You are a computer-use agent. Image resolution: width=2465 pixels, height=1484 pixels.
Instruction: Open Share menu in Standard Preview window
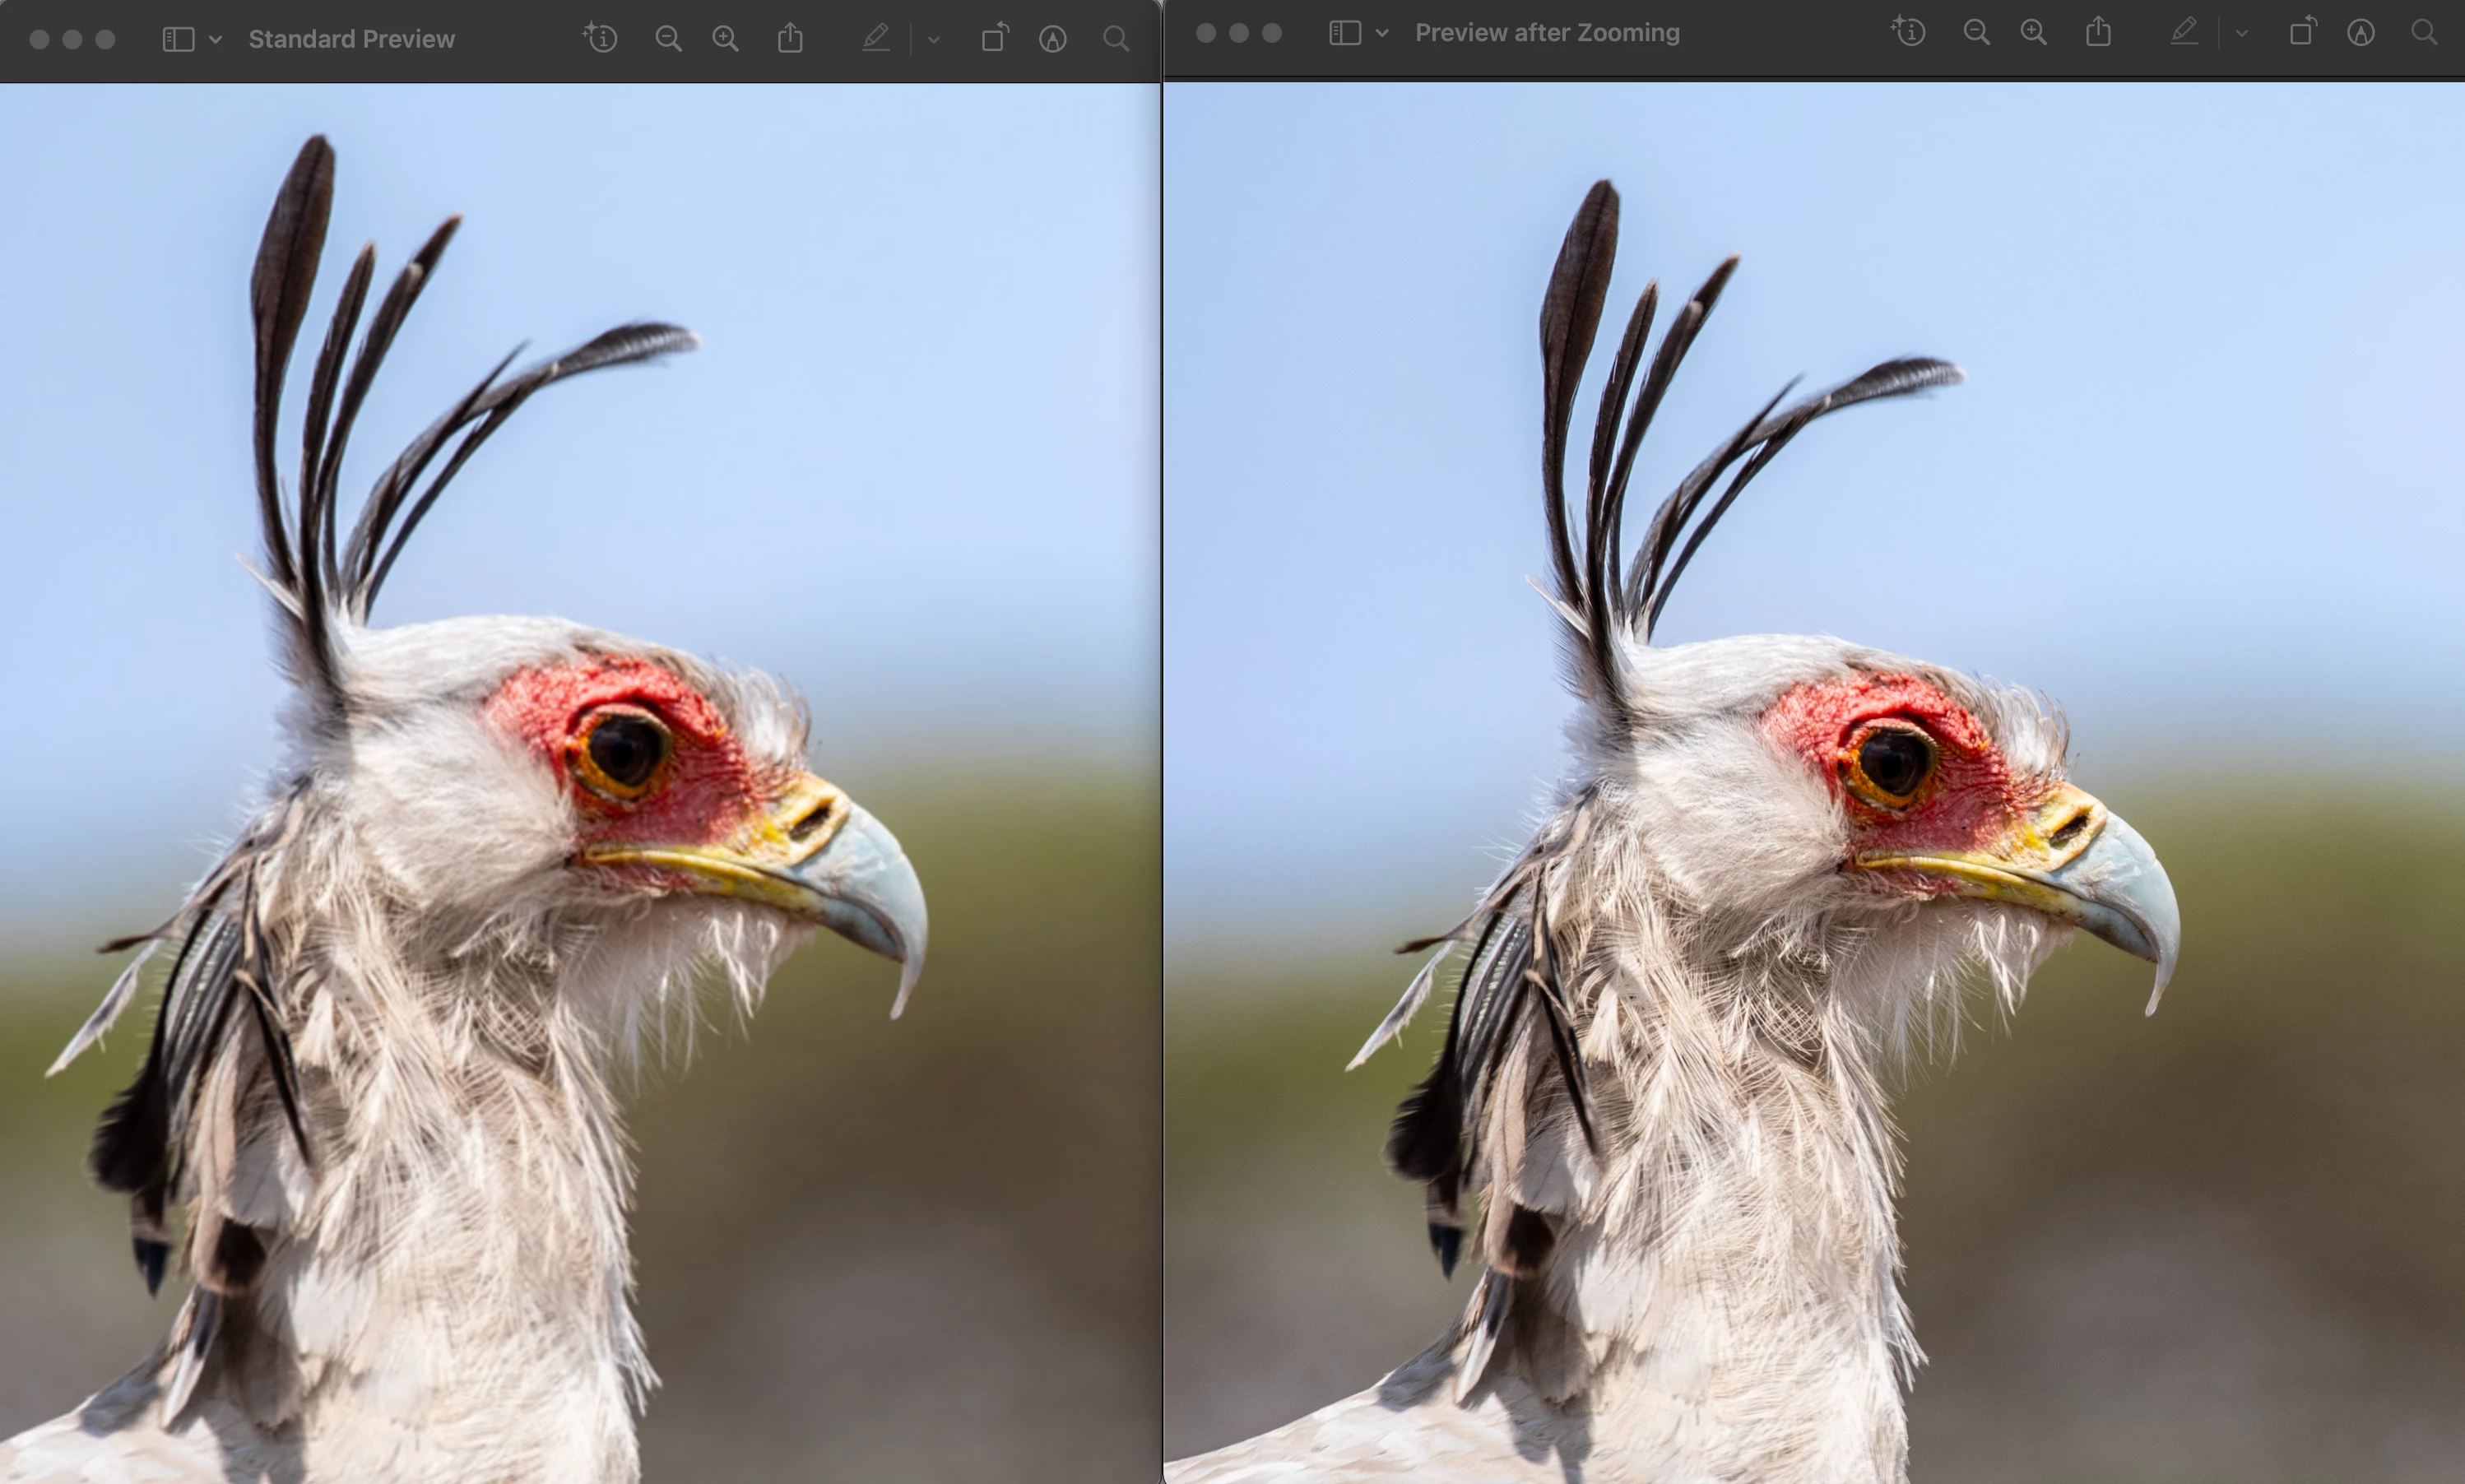point(790,39)
